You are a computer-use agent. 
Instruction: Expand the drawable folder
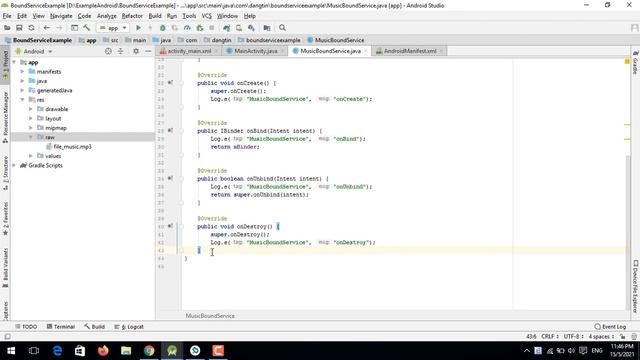tap(31, 109)
